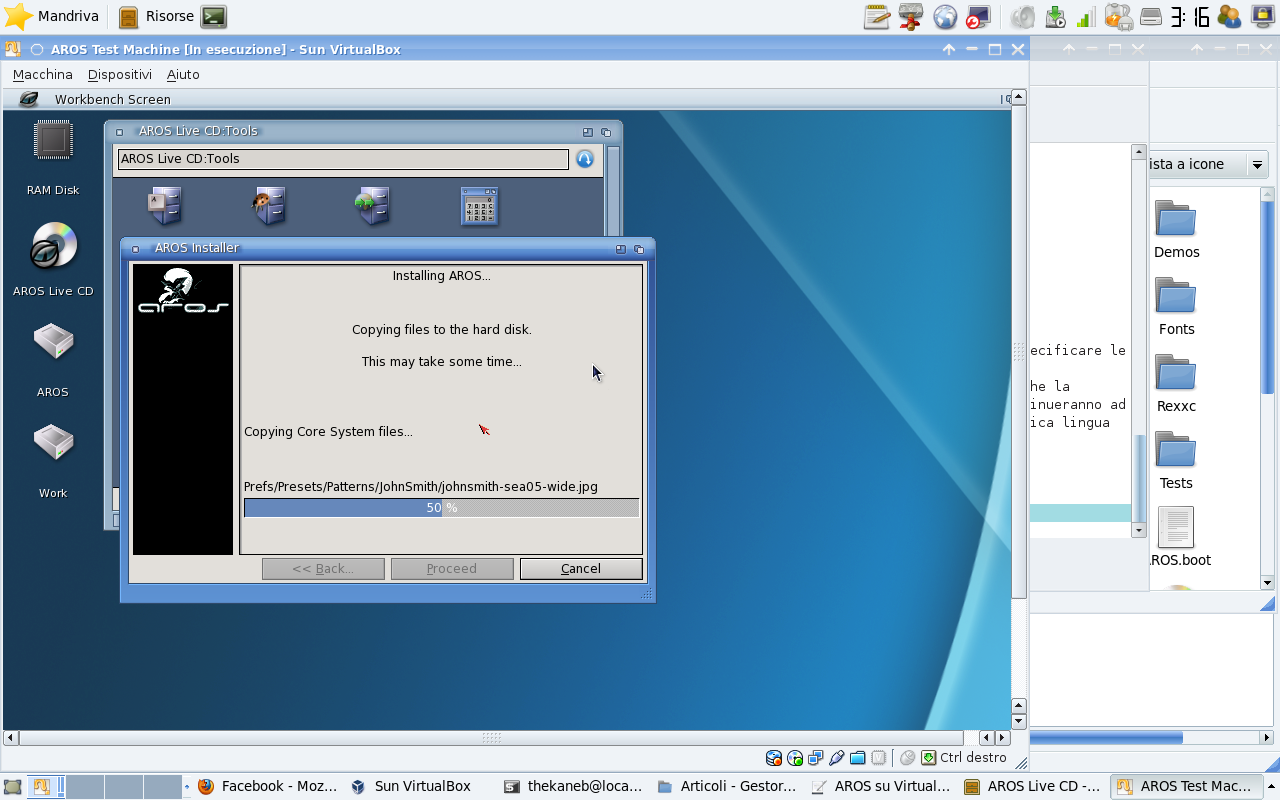Open the Aiuto menu
The width and height of the screenshot is (1280, 800).
[183, 75]
